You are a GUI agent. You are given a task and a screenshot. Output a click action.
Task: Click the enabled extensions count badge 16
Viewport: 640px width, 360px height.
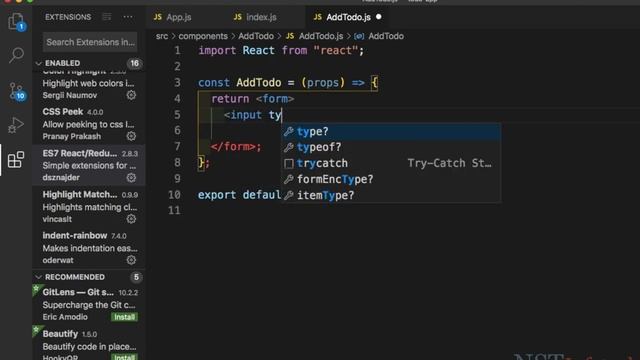click(x=134, y=63)
